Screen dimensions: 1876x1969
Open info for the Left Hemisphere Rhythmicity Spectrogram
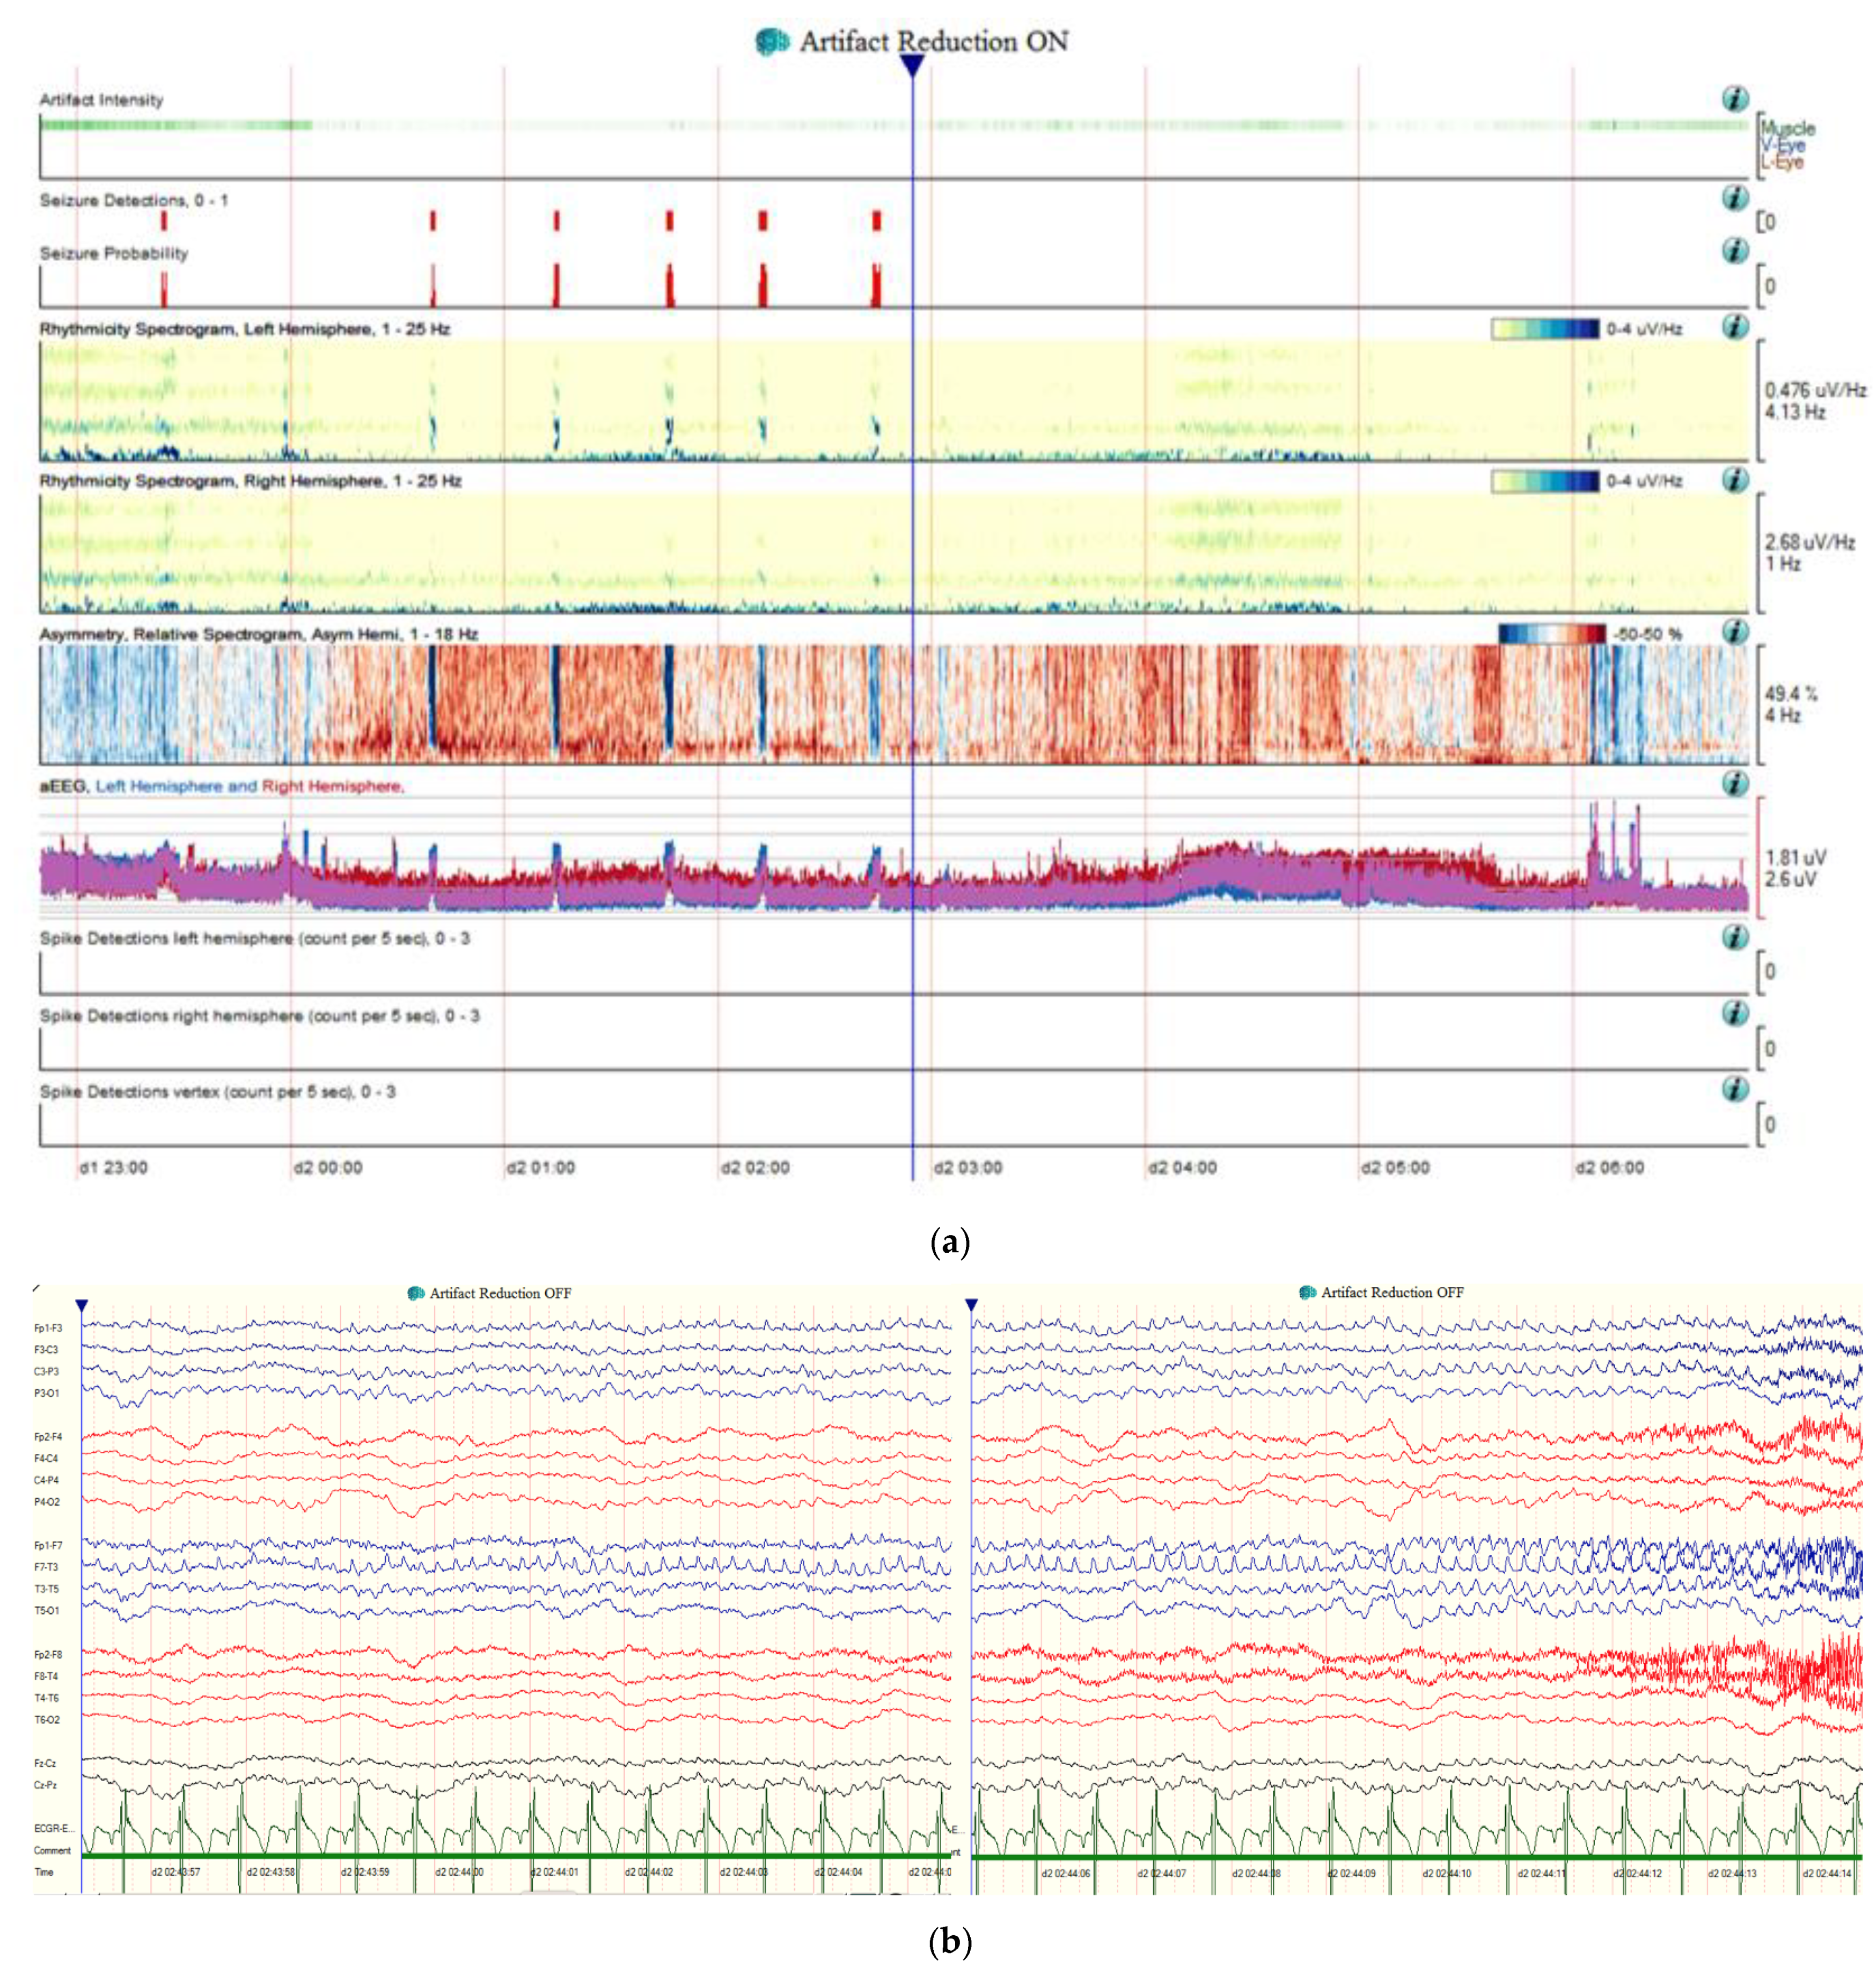pyautogui.click(x=1735, y=326)
